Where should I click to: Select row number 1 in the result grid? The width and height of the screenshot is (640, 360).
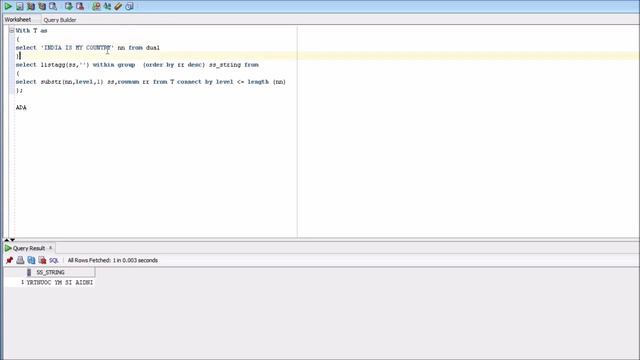[22, 282]
